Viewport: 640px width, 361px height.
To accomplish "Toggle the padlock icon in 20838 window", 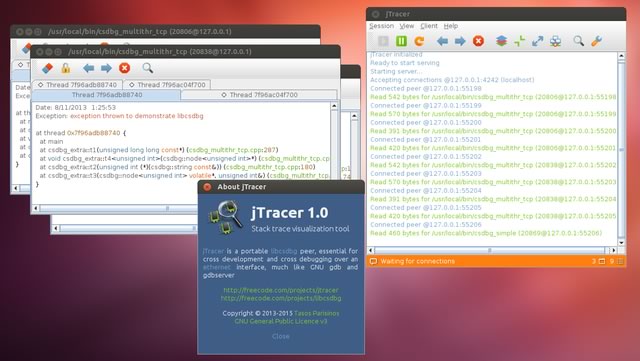I will coord(65,68).
